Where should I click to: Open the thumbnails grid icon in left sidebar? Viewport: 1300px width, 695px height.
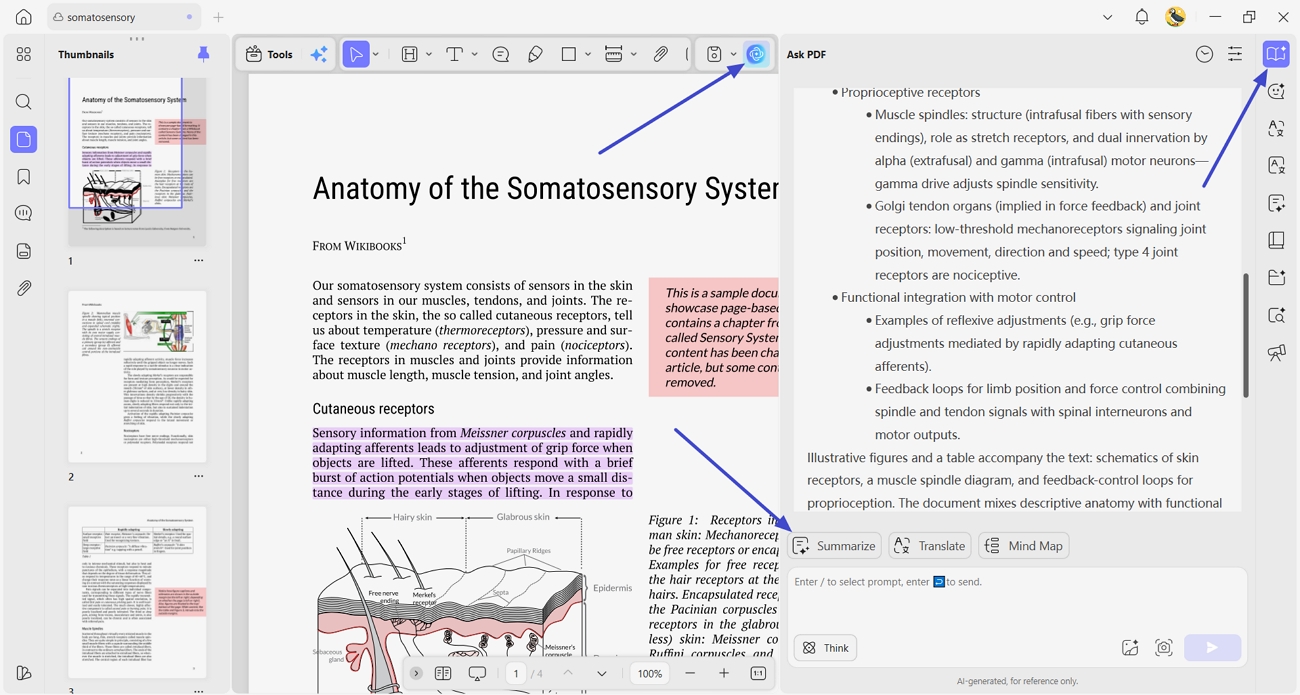23,55
